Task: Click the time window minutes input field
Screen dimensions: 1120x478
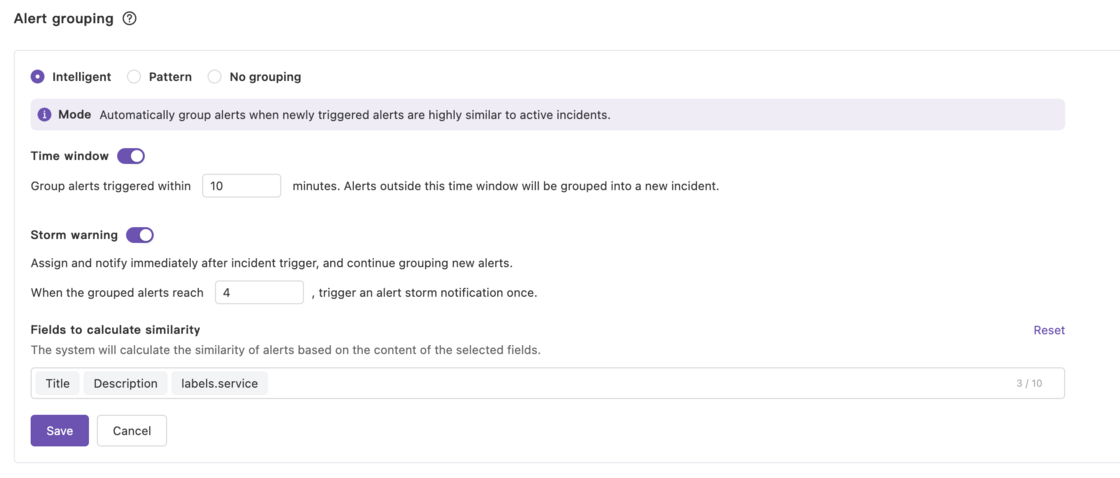Action: pos(241,186)
